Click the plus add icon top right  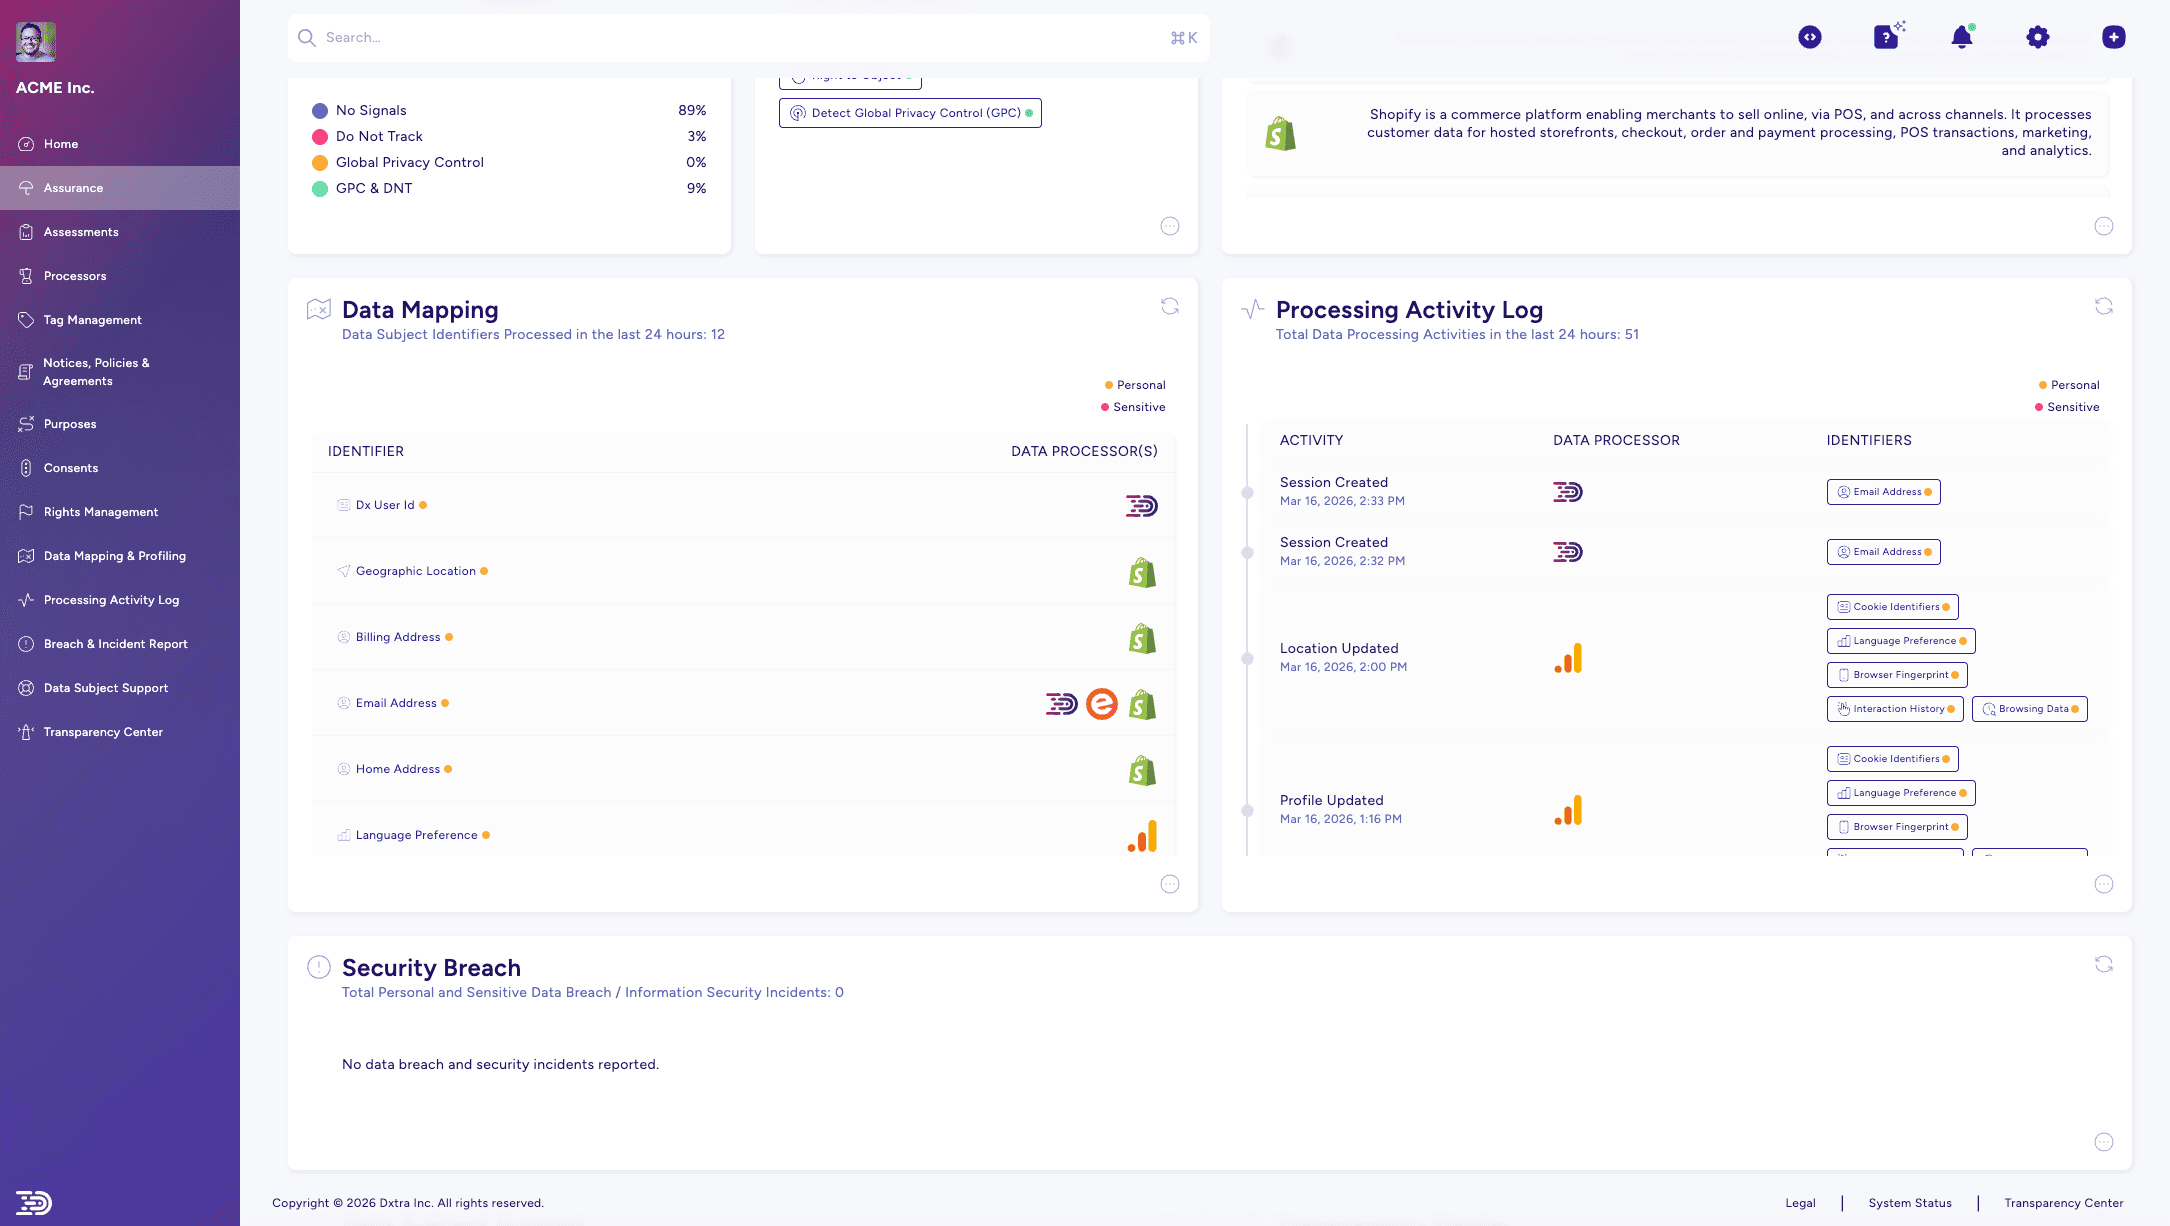pos(2113,38)
